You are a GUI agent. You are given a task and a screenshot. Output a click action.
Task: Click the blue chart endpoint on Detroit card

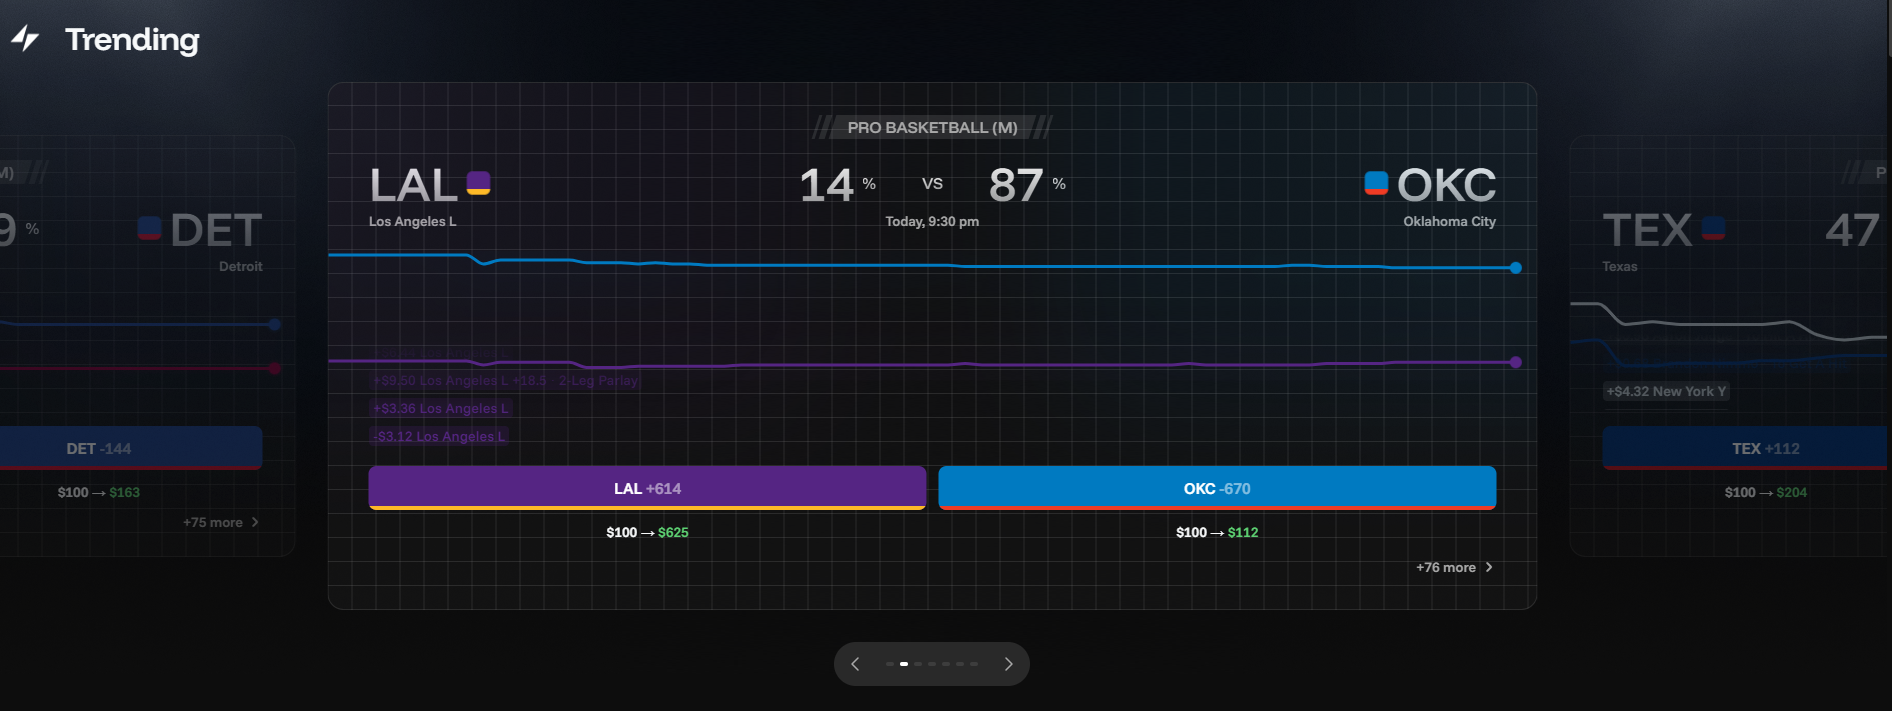275,324
